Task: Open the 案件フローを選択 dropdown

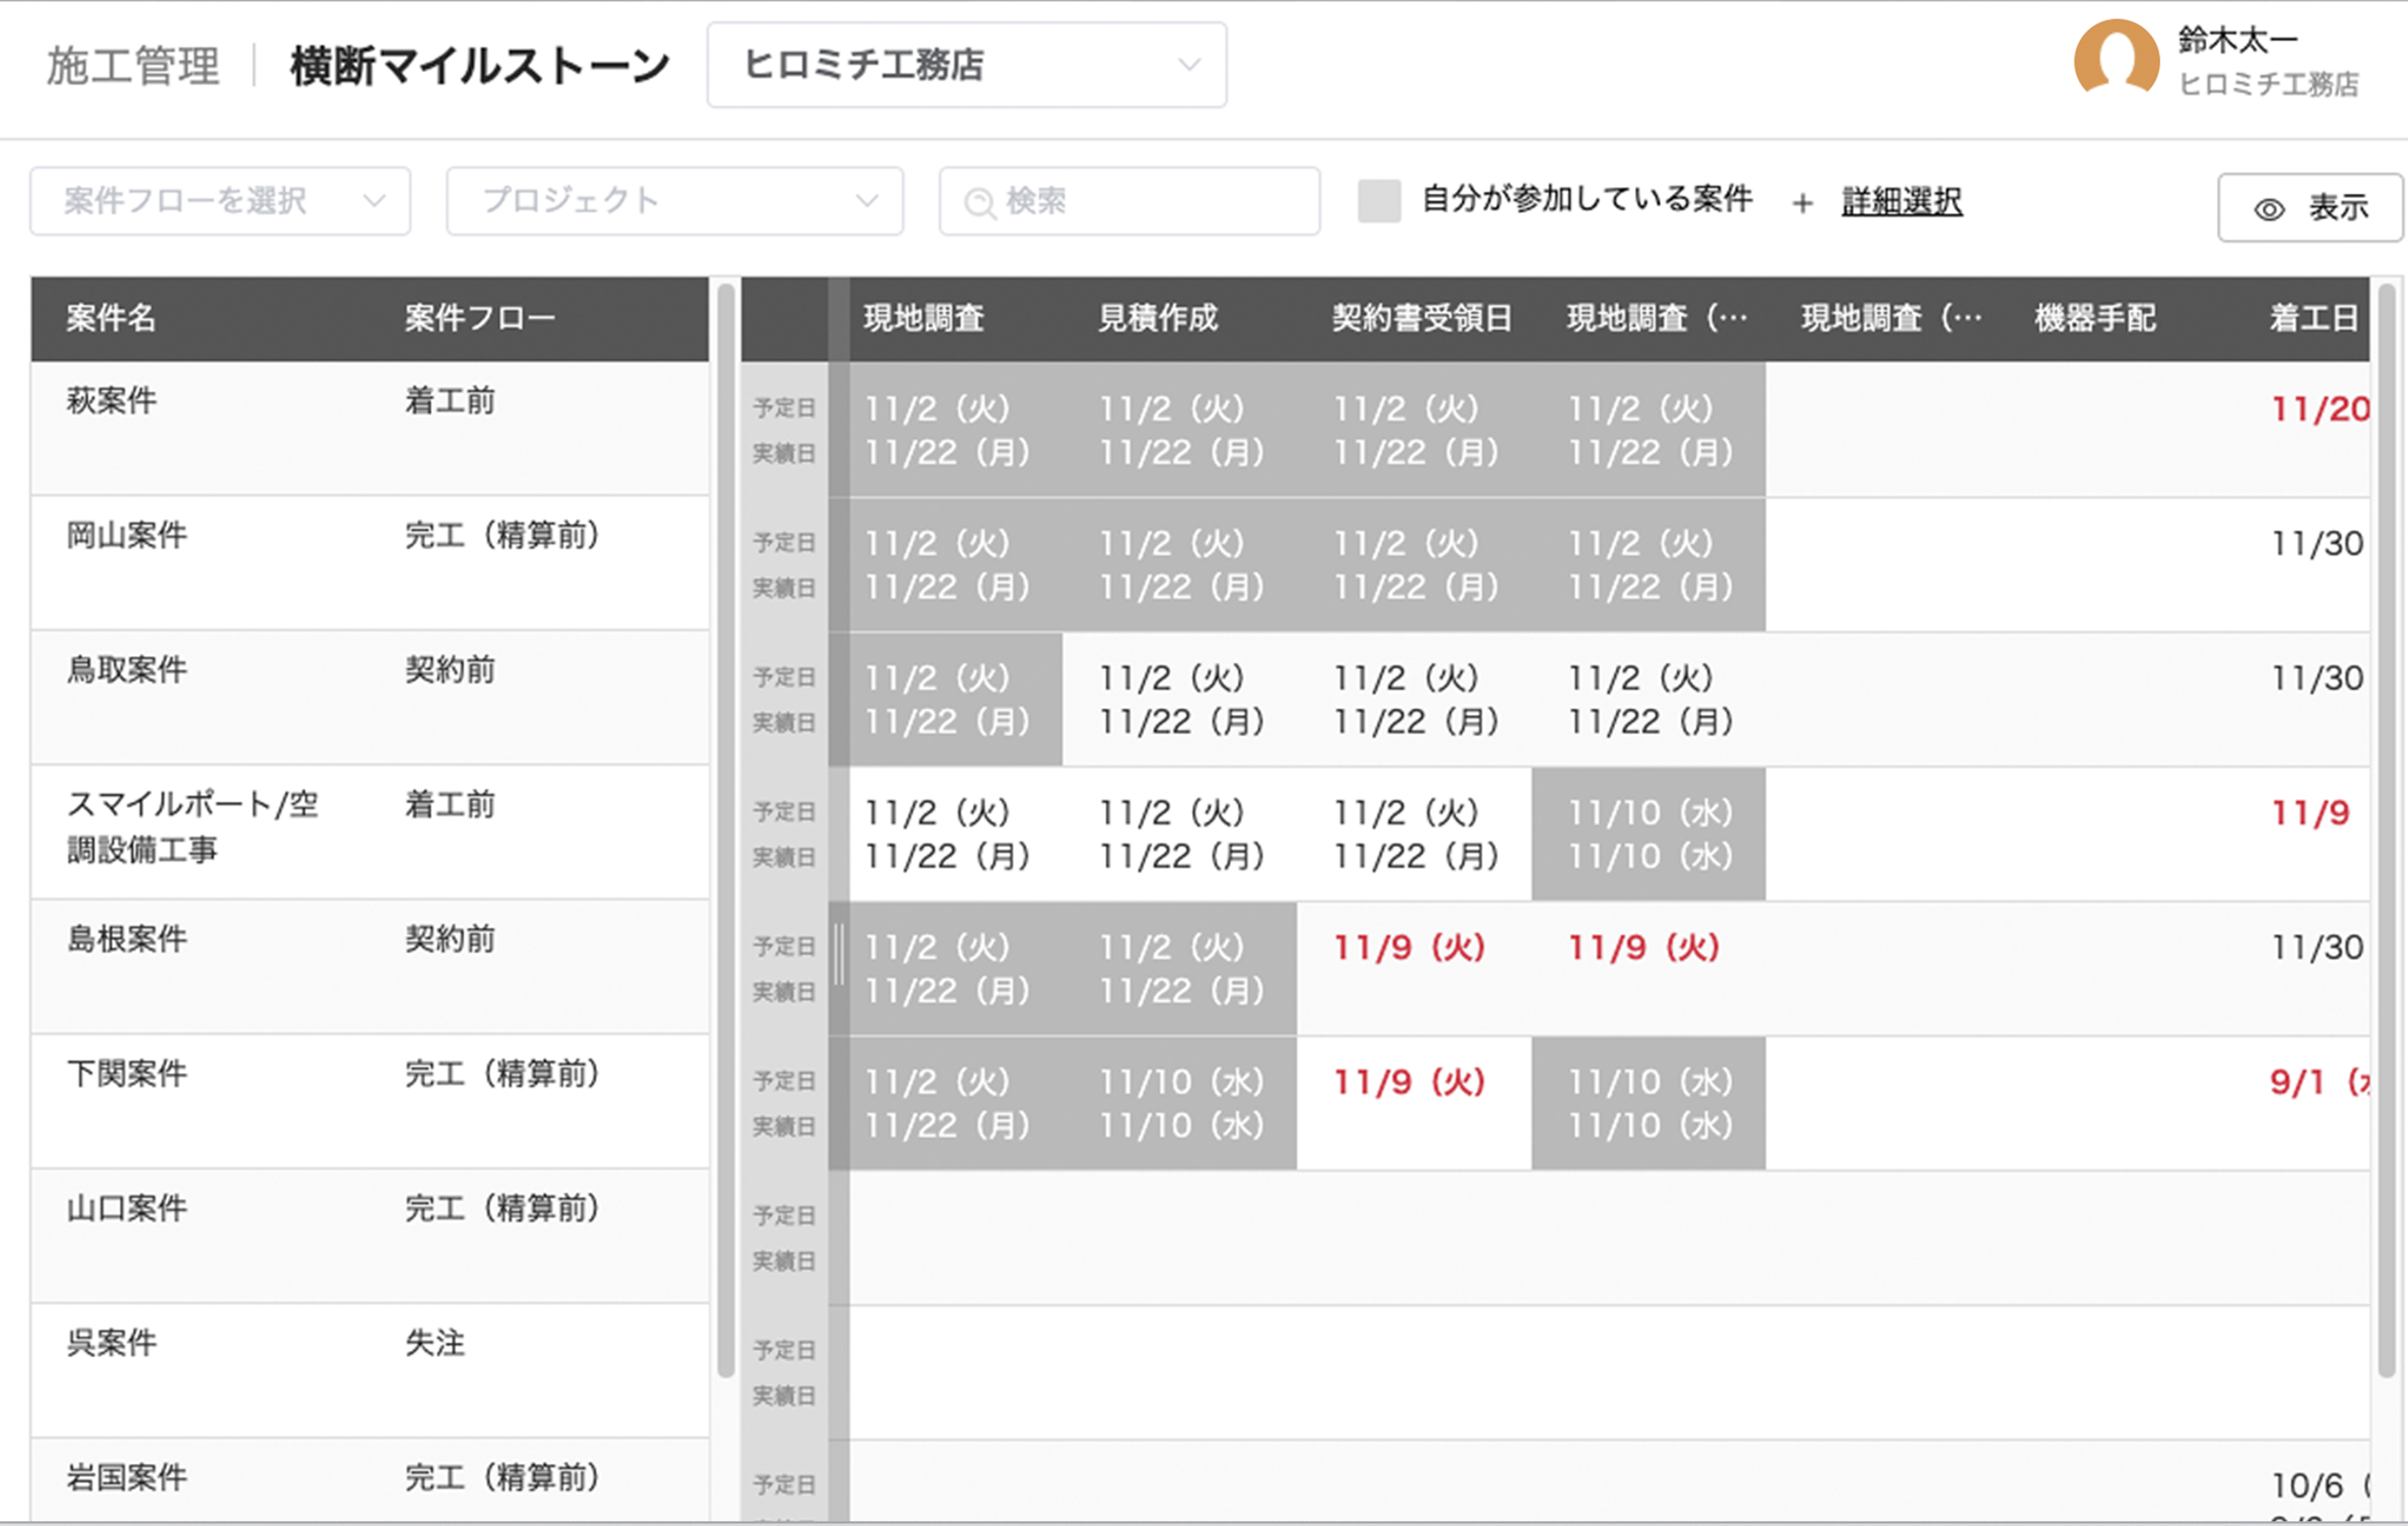Action: (220, 201)
